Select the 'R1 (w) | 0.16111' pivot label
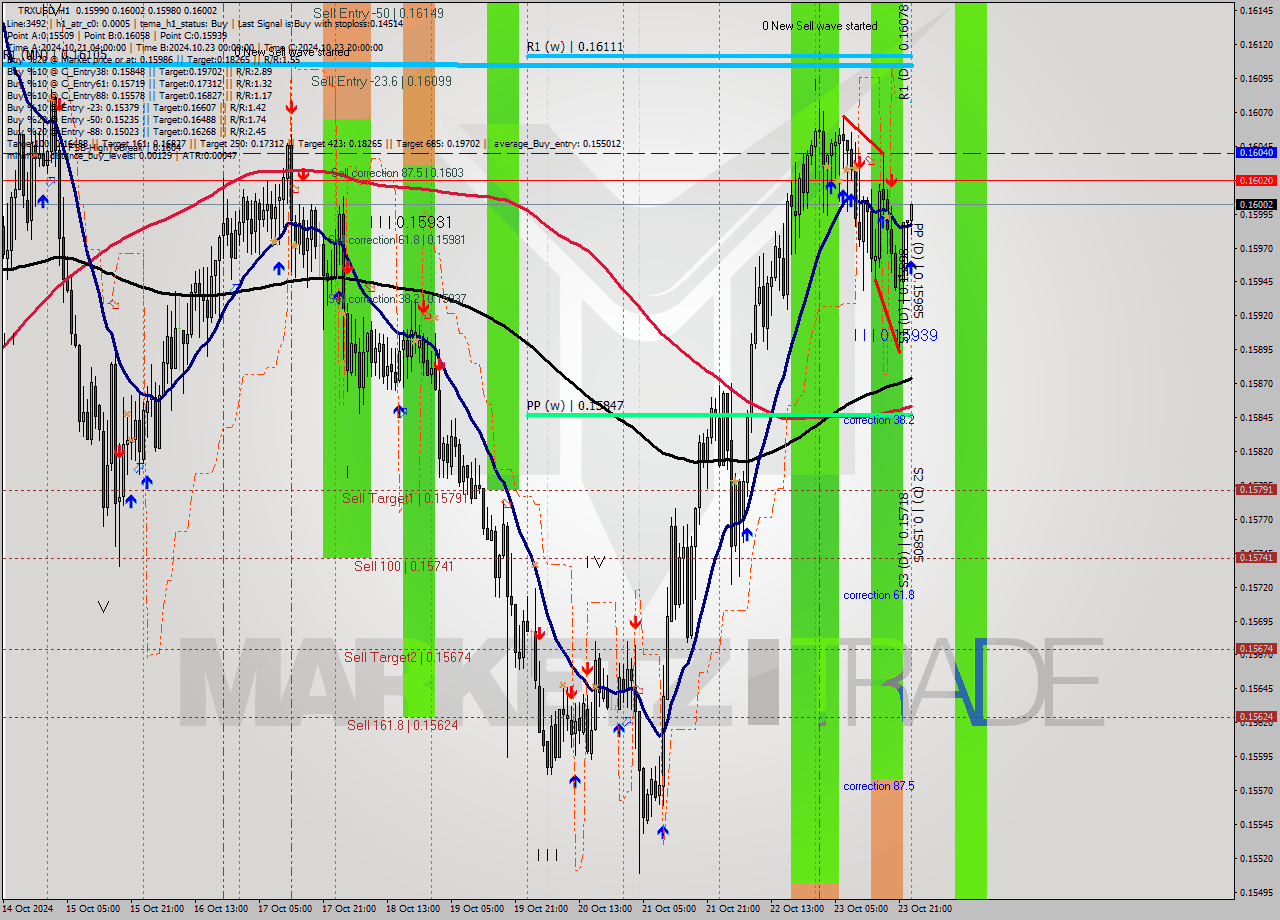This screenshot has width=1280, height=920. click(575, 47)
